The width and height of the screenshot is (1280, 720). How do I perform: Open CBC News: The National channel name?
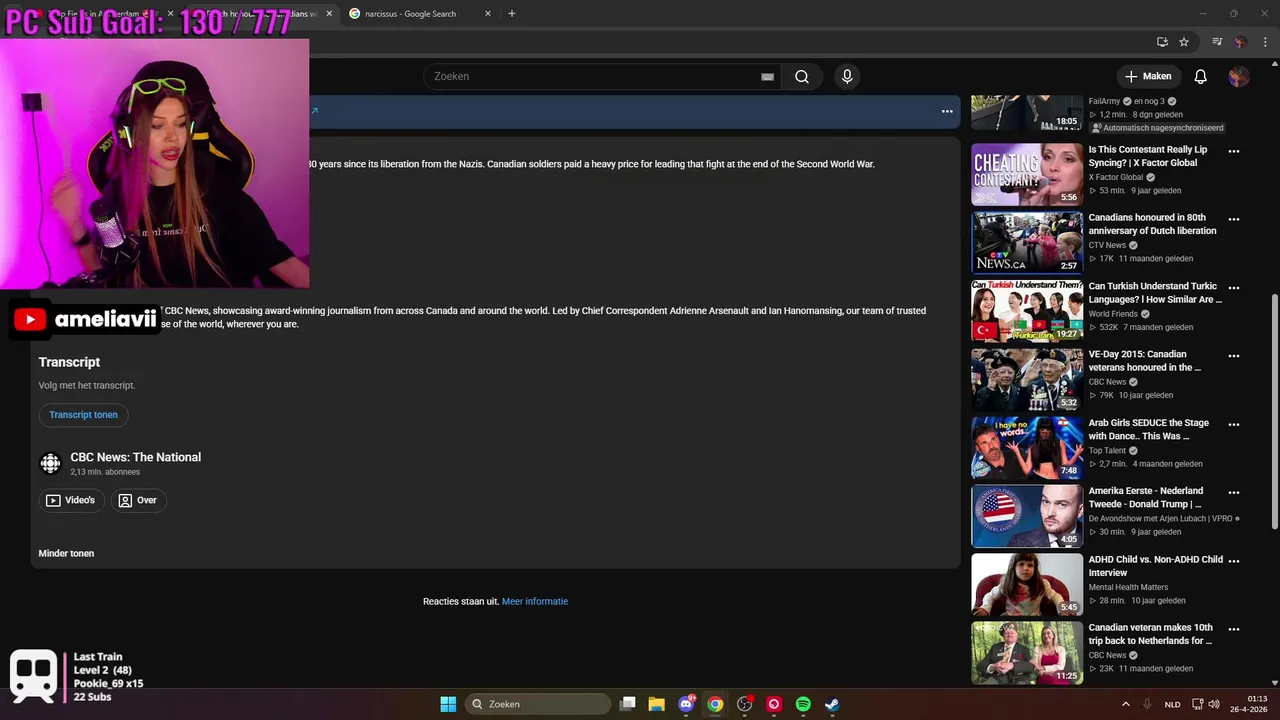point(136,457)
